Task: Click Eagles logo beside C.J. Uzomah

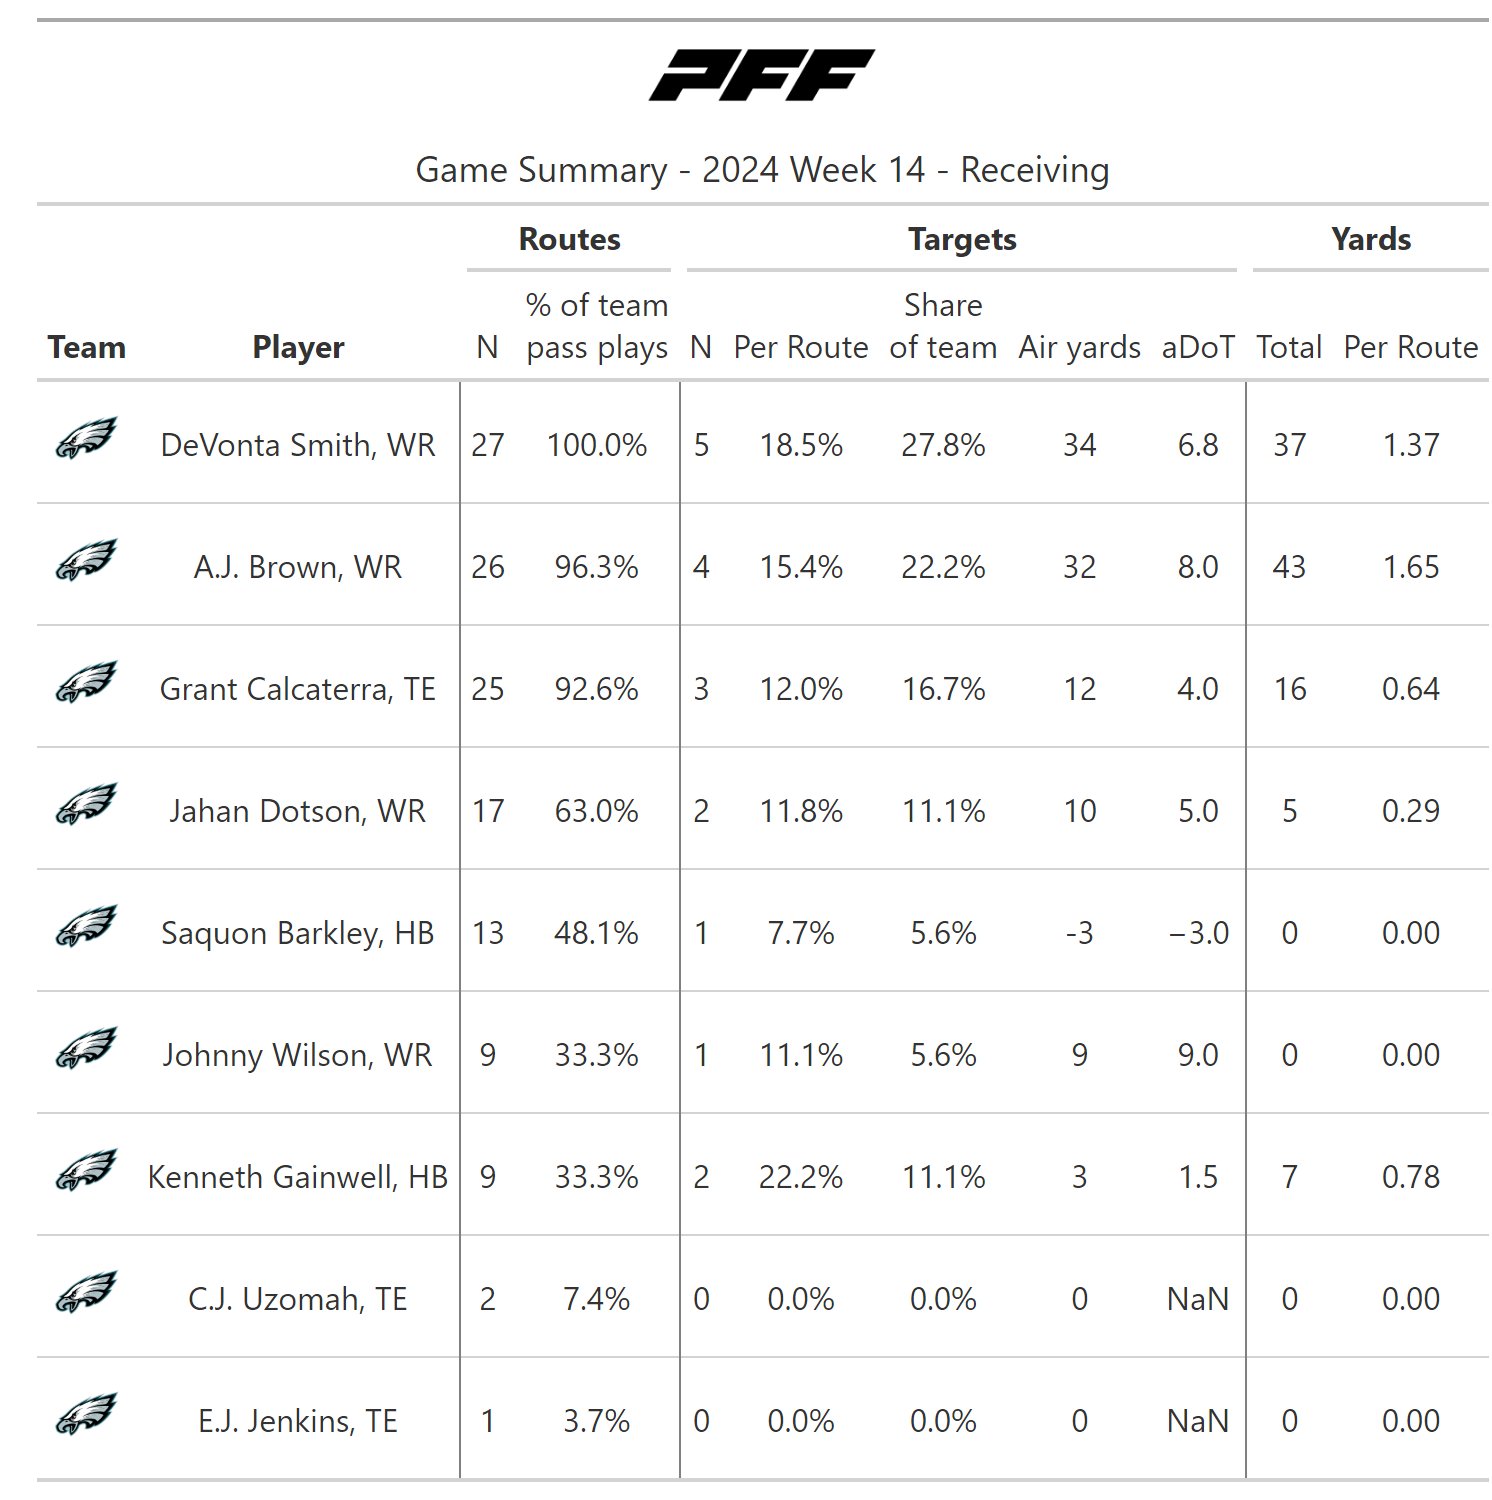Action: (x=86, y=1293)
